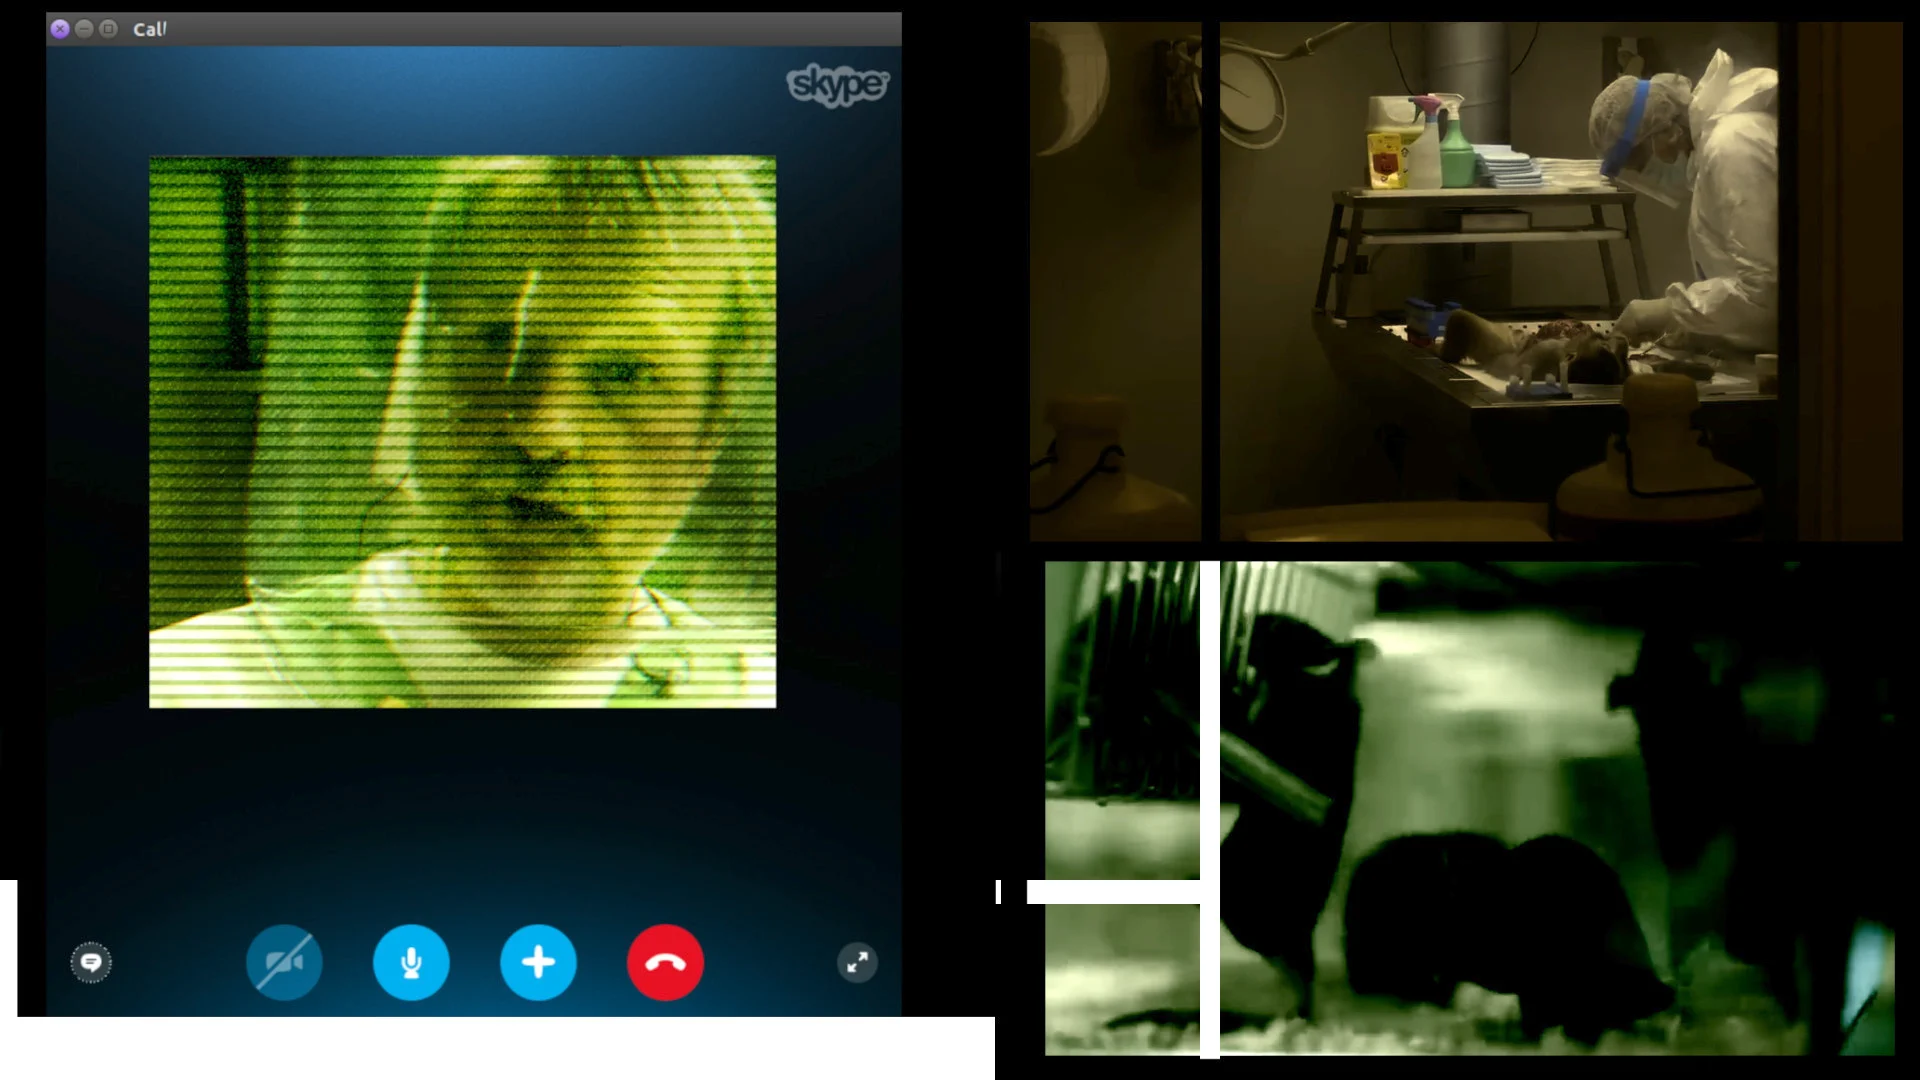Add participants with the plus button
Viewport: 1920px width, 1080px height.
(538, 963)
